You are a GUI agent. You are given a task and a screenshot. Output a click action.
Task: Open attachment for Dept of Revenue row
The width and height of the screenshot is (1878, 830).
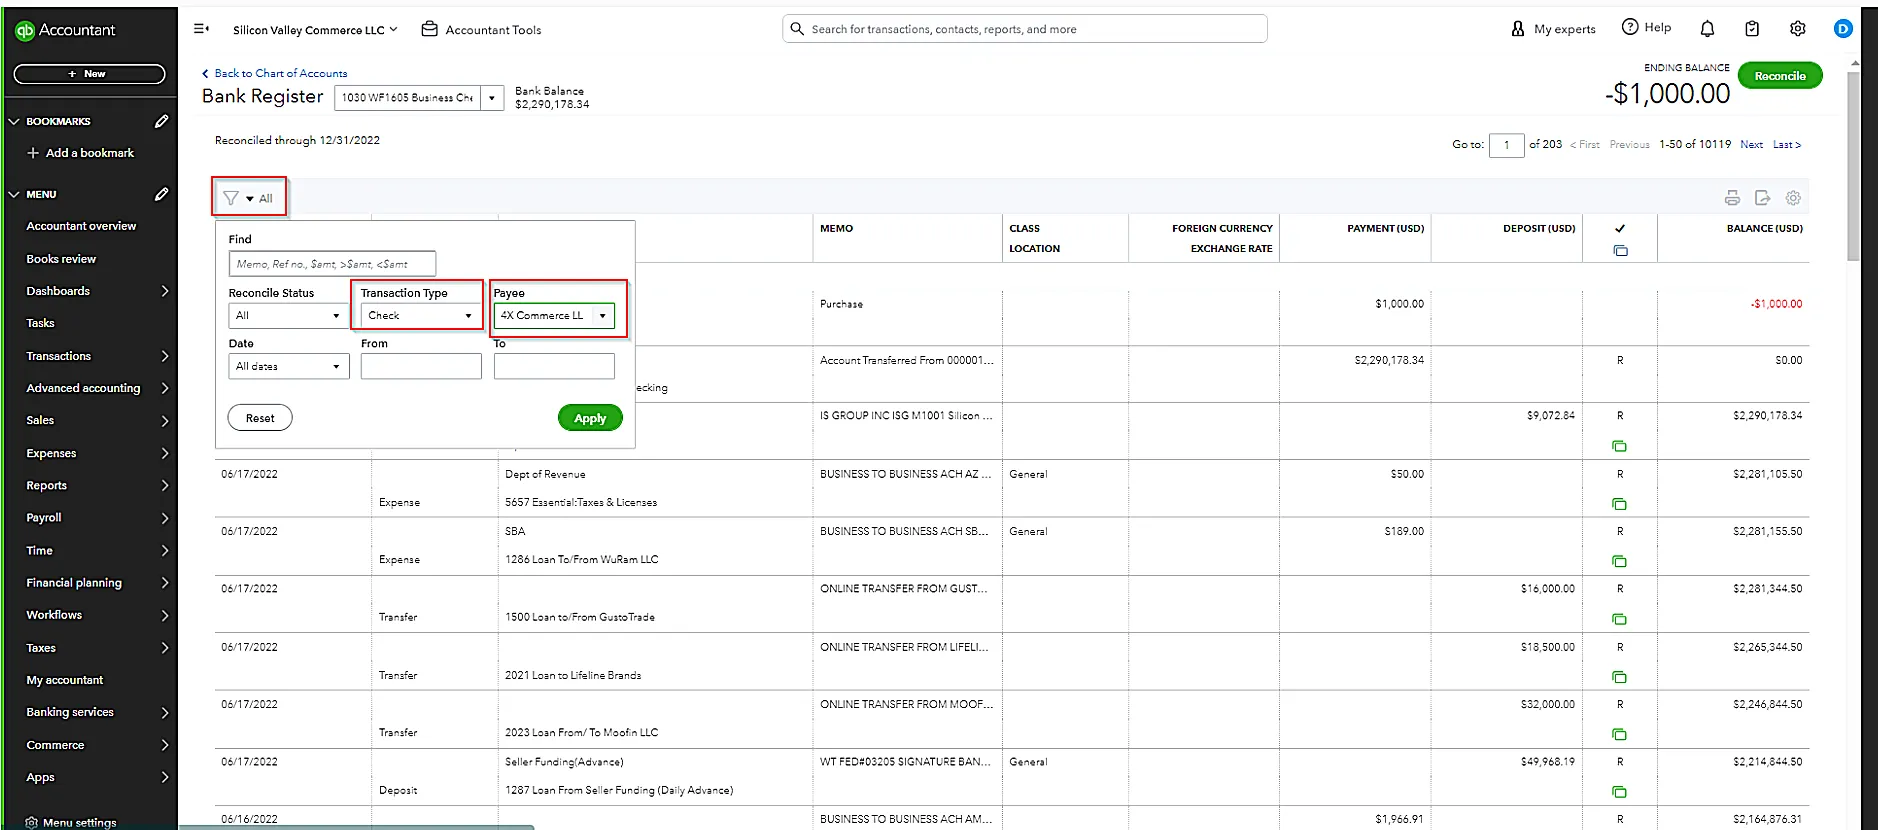tap(1619, 504)
